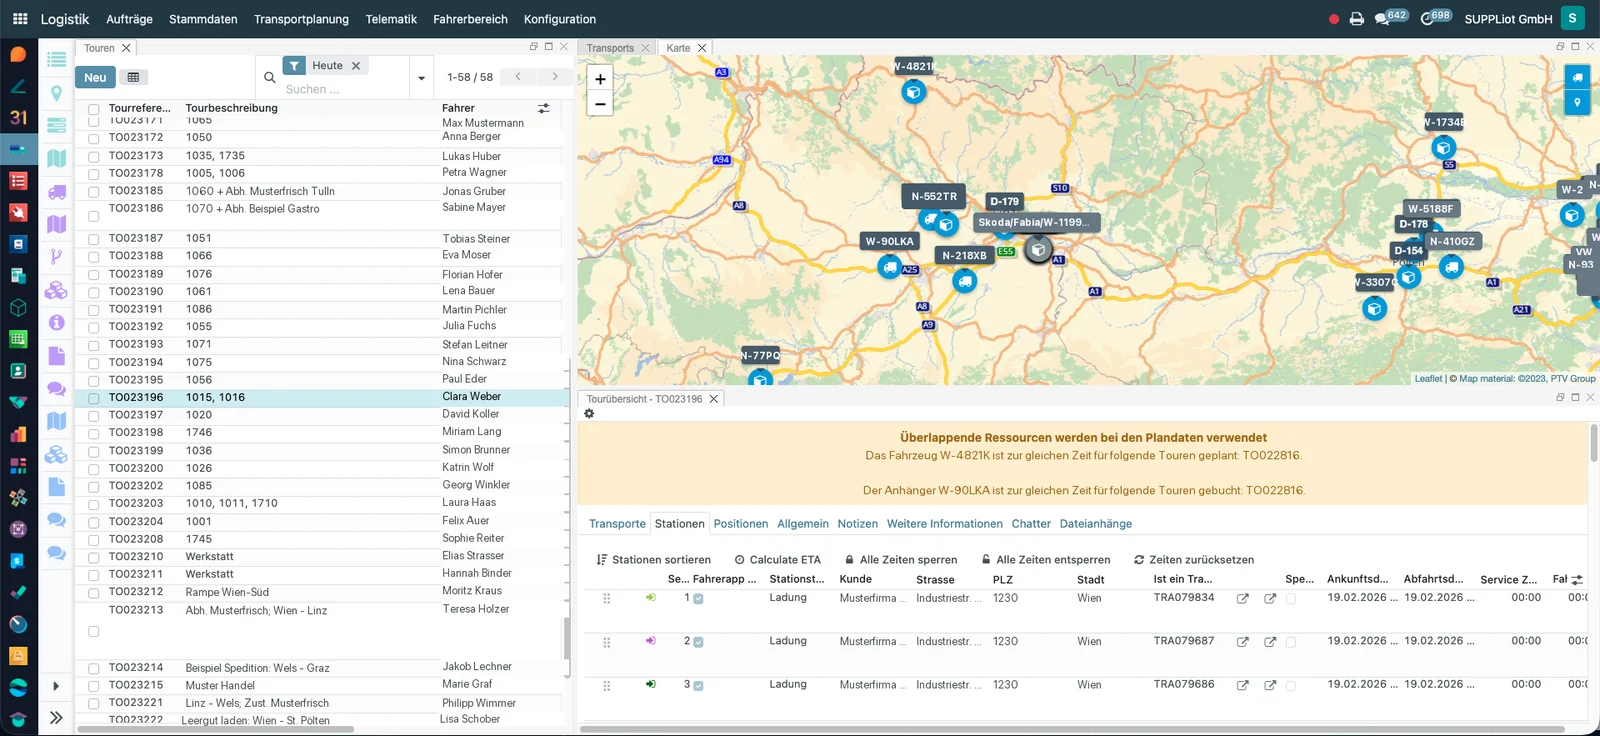Click Stationen sortieren

tap(653, 560)
